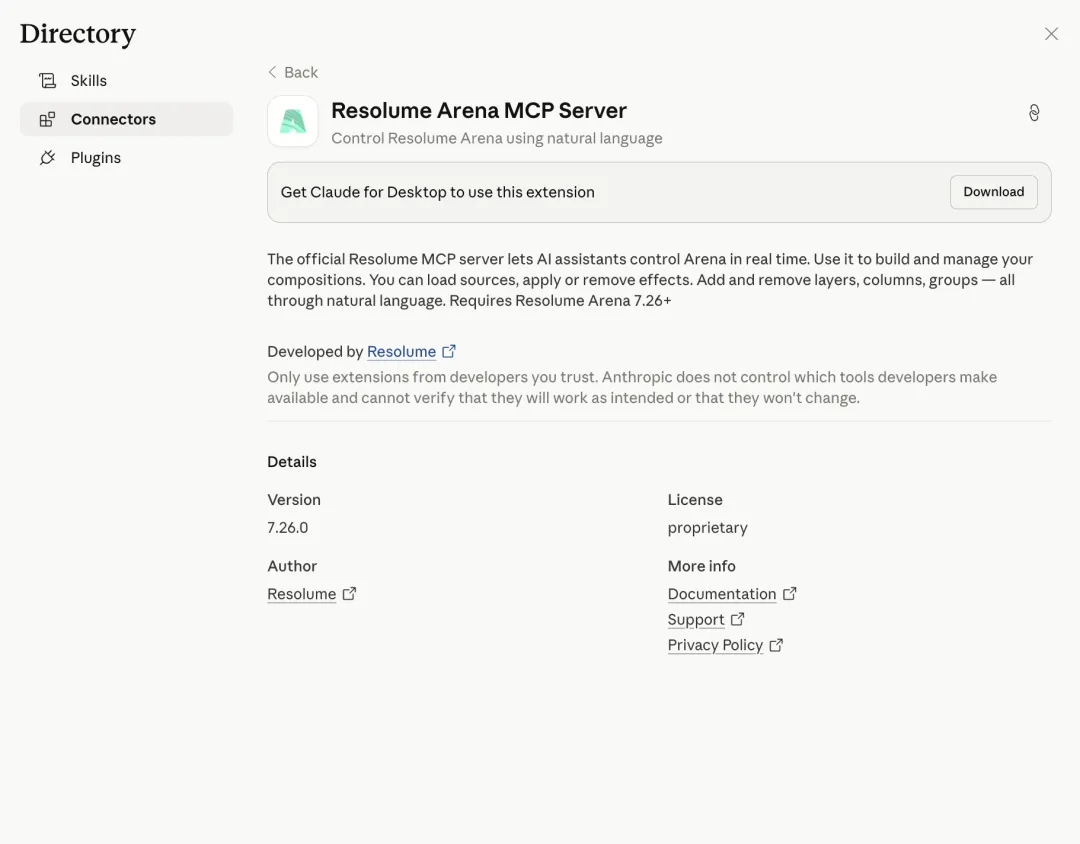Click external link icon beside Developed by Resolume
This screenshot has height=844, width=1080.
tap(449, 351)
